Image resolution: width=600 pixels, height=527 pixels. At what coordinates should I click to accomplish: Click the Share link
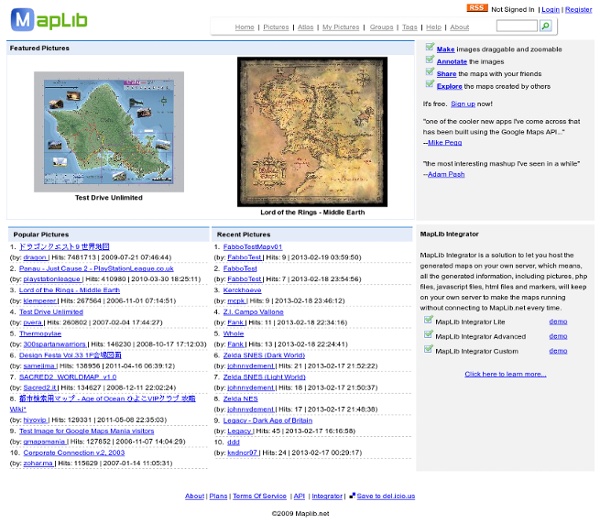click(446, 74)
